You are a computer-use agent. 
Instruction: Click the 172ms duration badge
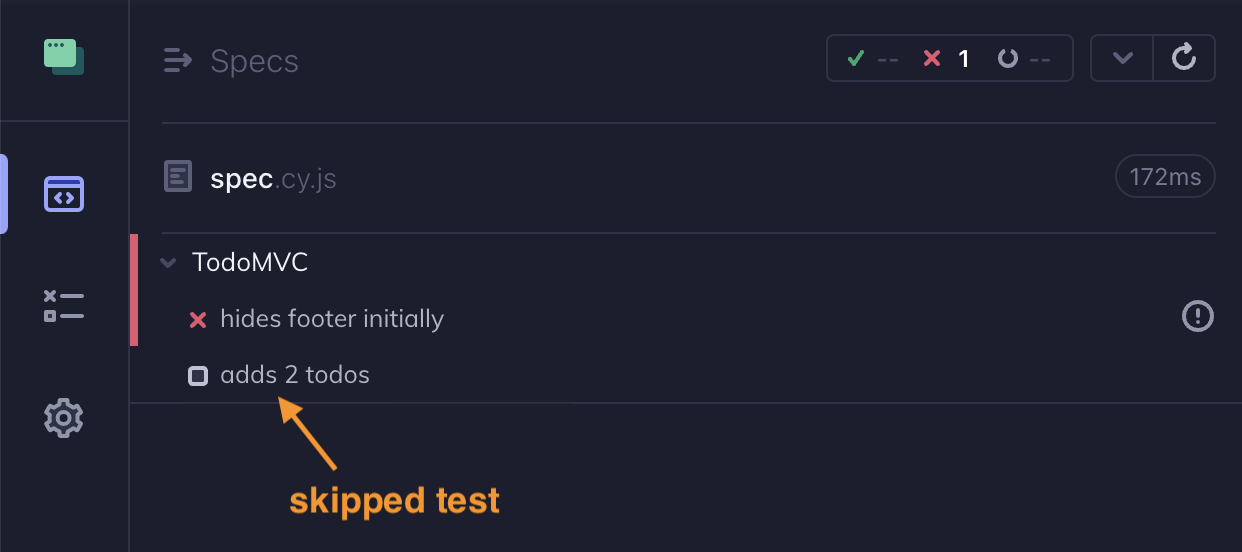pyautogui.click(x=1165, y=177)
